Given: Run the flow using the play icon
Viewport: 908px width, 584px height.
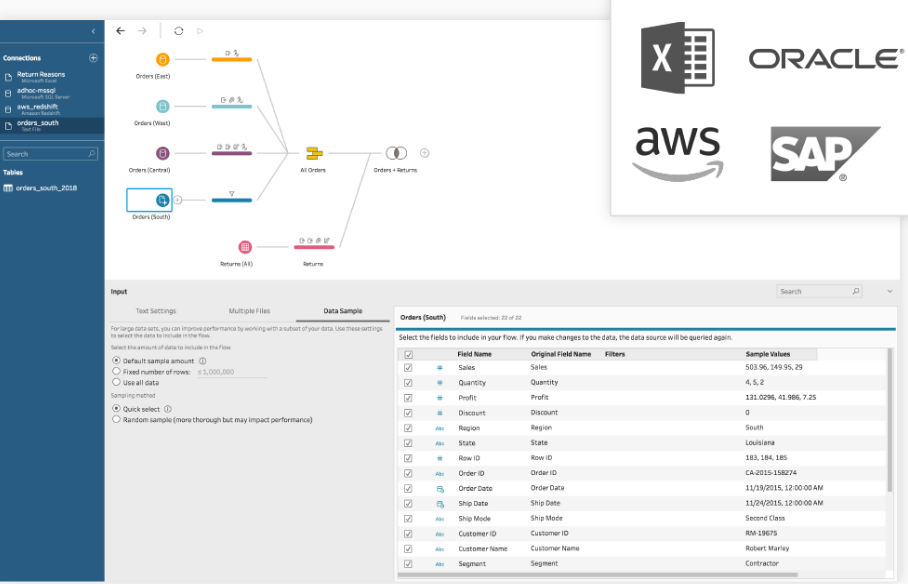Looking at the screenshot, I should [x=199, y=31].
